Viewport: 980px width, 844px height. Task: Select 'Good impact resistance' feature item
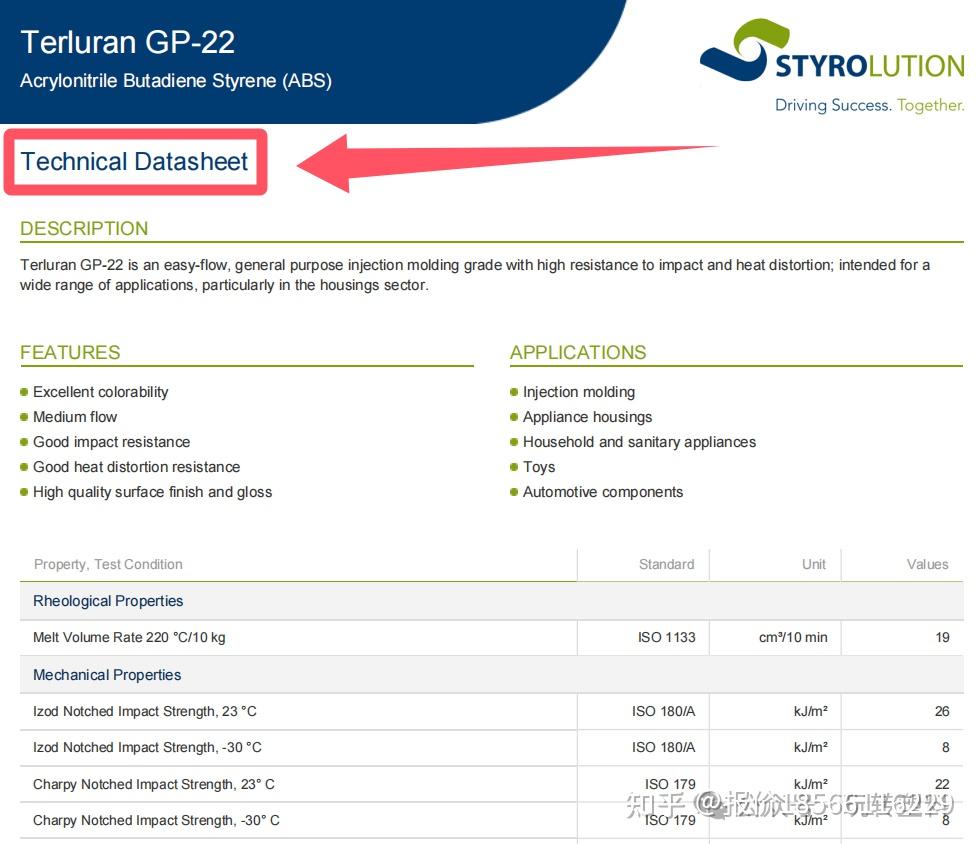tap(111, 442)
